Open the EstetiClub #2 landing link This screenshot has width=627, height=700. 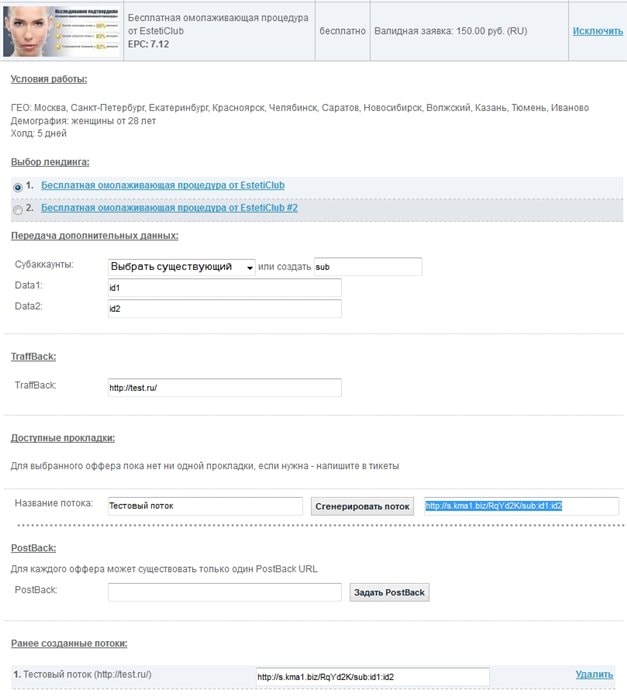coord(169,209)
